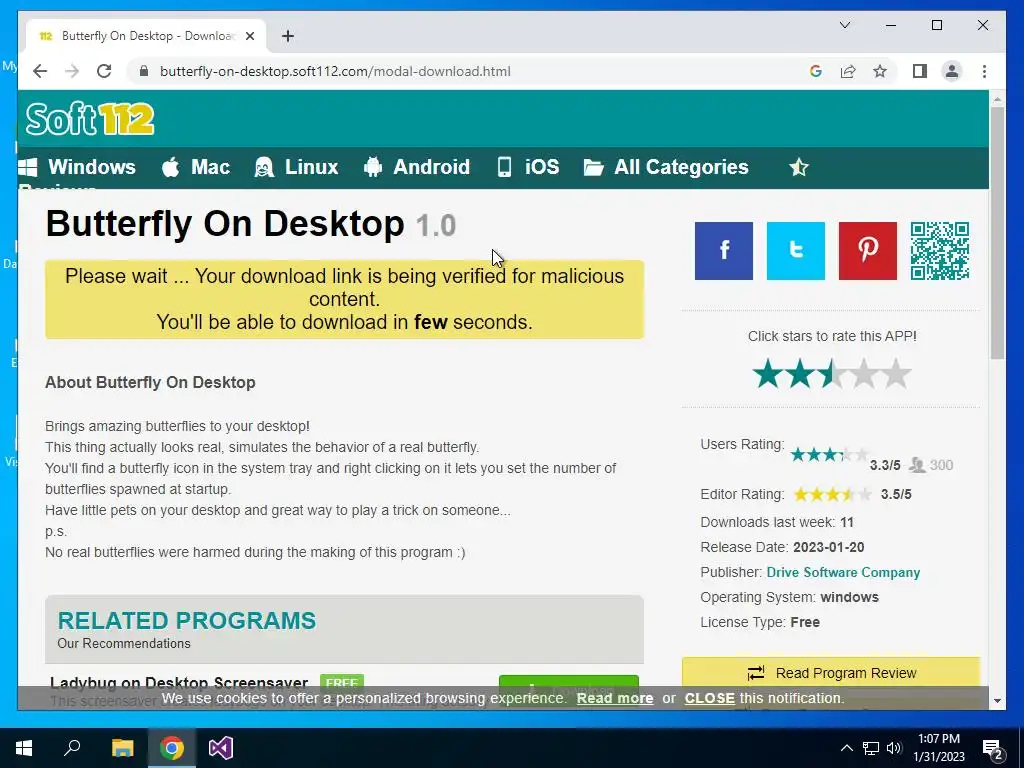Open the Linux category menu
The height and width of the screenshot is (768, 1024).
[296, 167]
